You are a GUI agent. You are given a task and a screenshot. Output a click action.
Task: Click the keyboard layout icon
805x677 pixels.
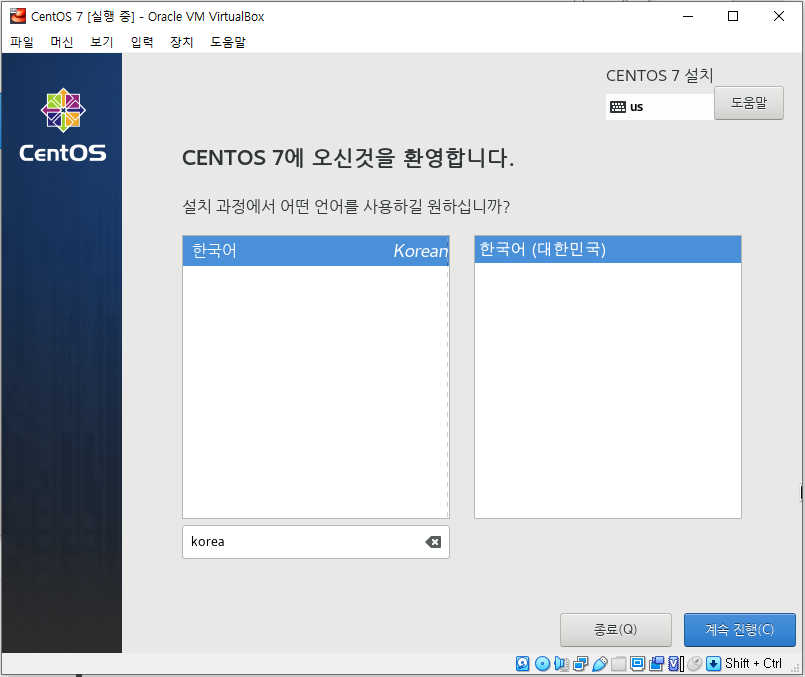(x=618, y=107)
